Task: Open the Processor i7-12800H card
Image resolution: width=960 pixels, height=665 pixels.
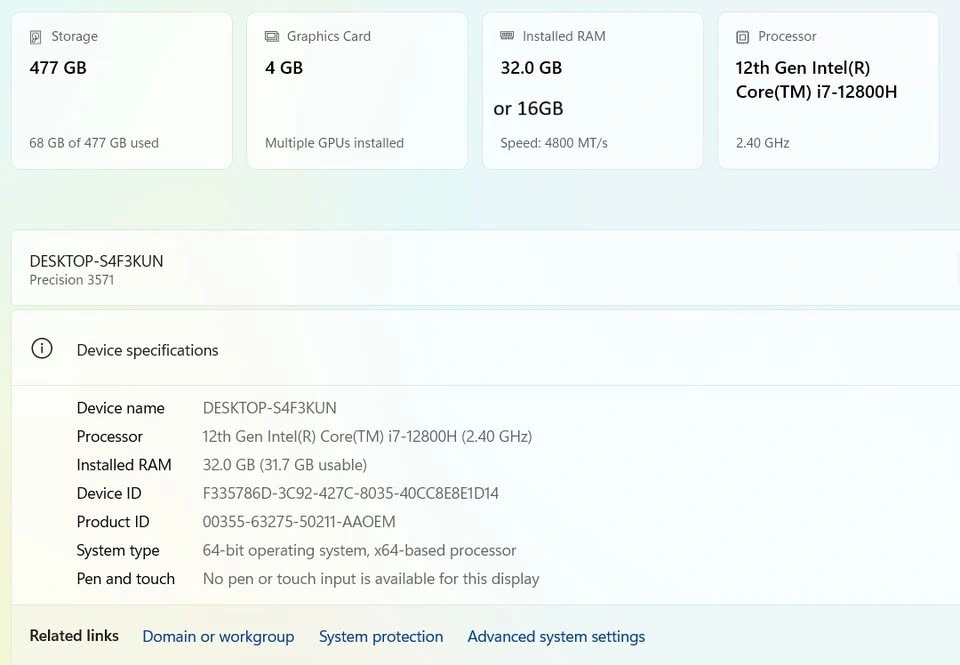Action: click(x=828, y=91)
